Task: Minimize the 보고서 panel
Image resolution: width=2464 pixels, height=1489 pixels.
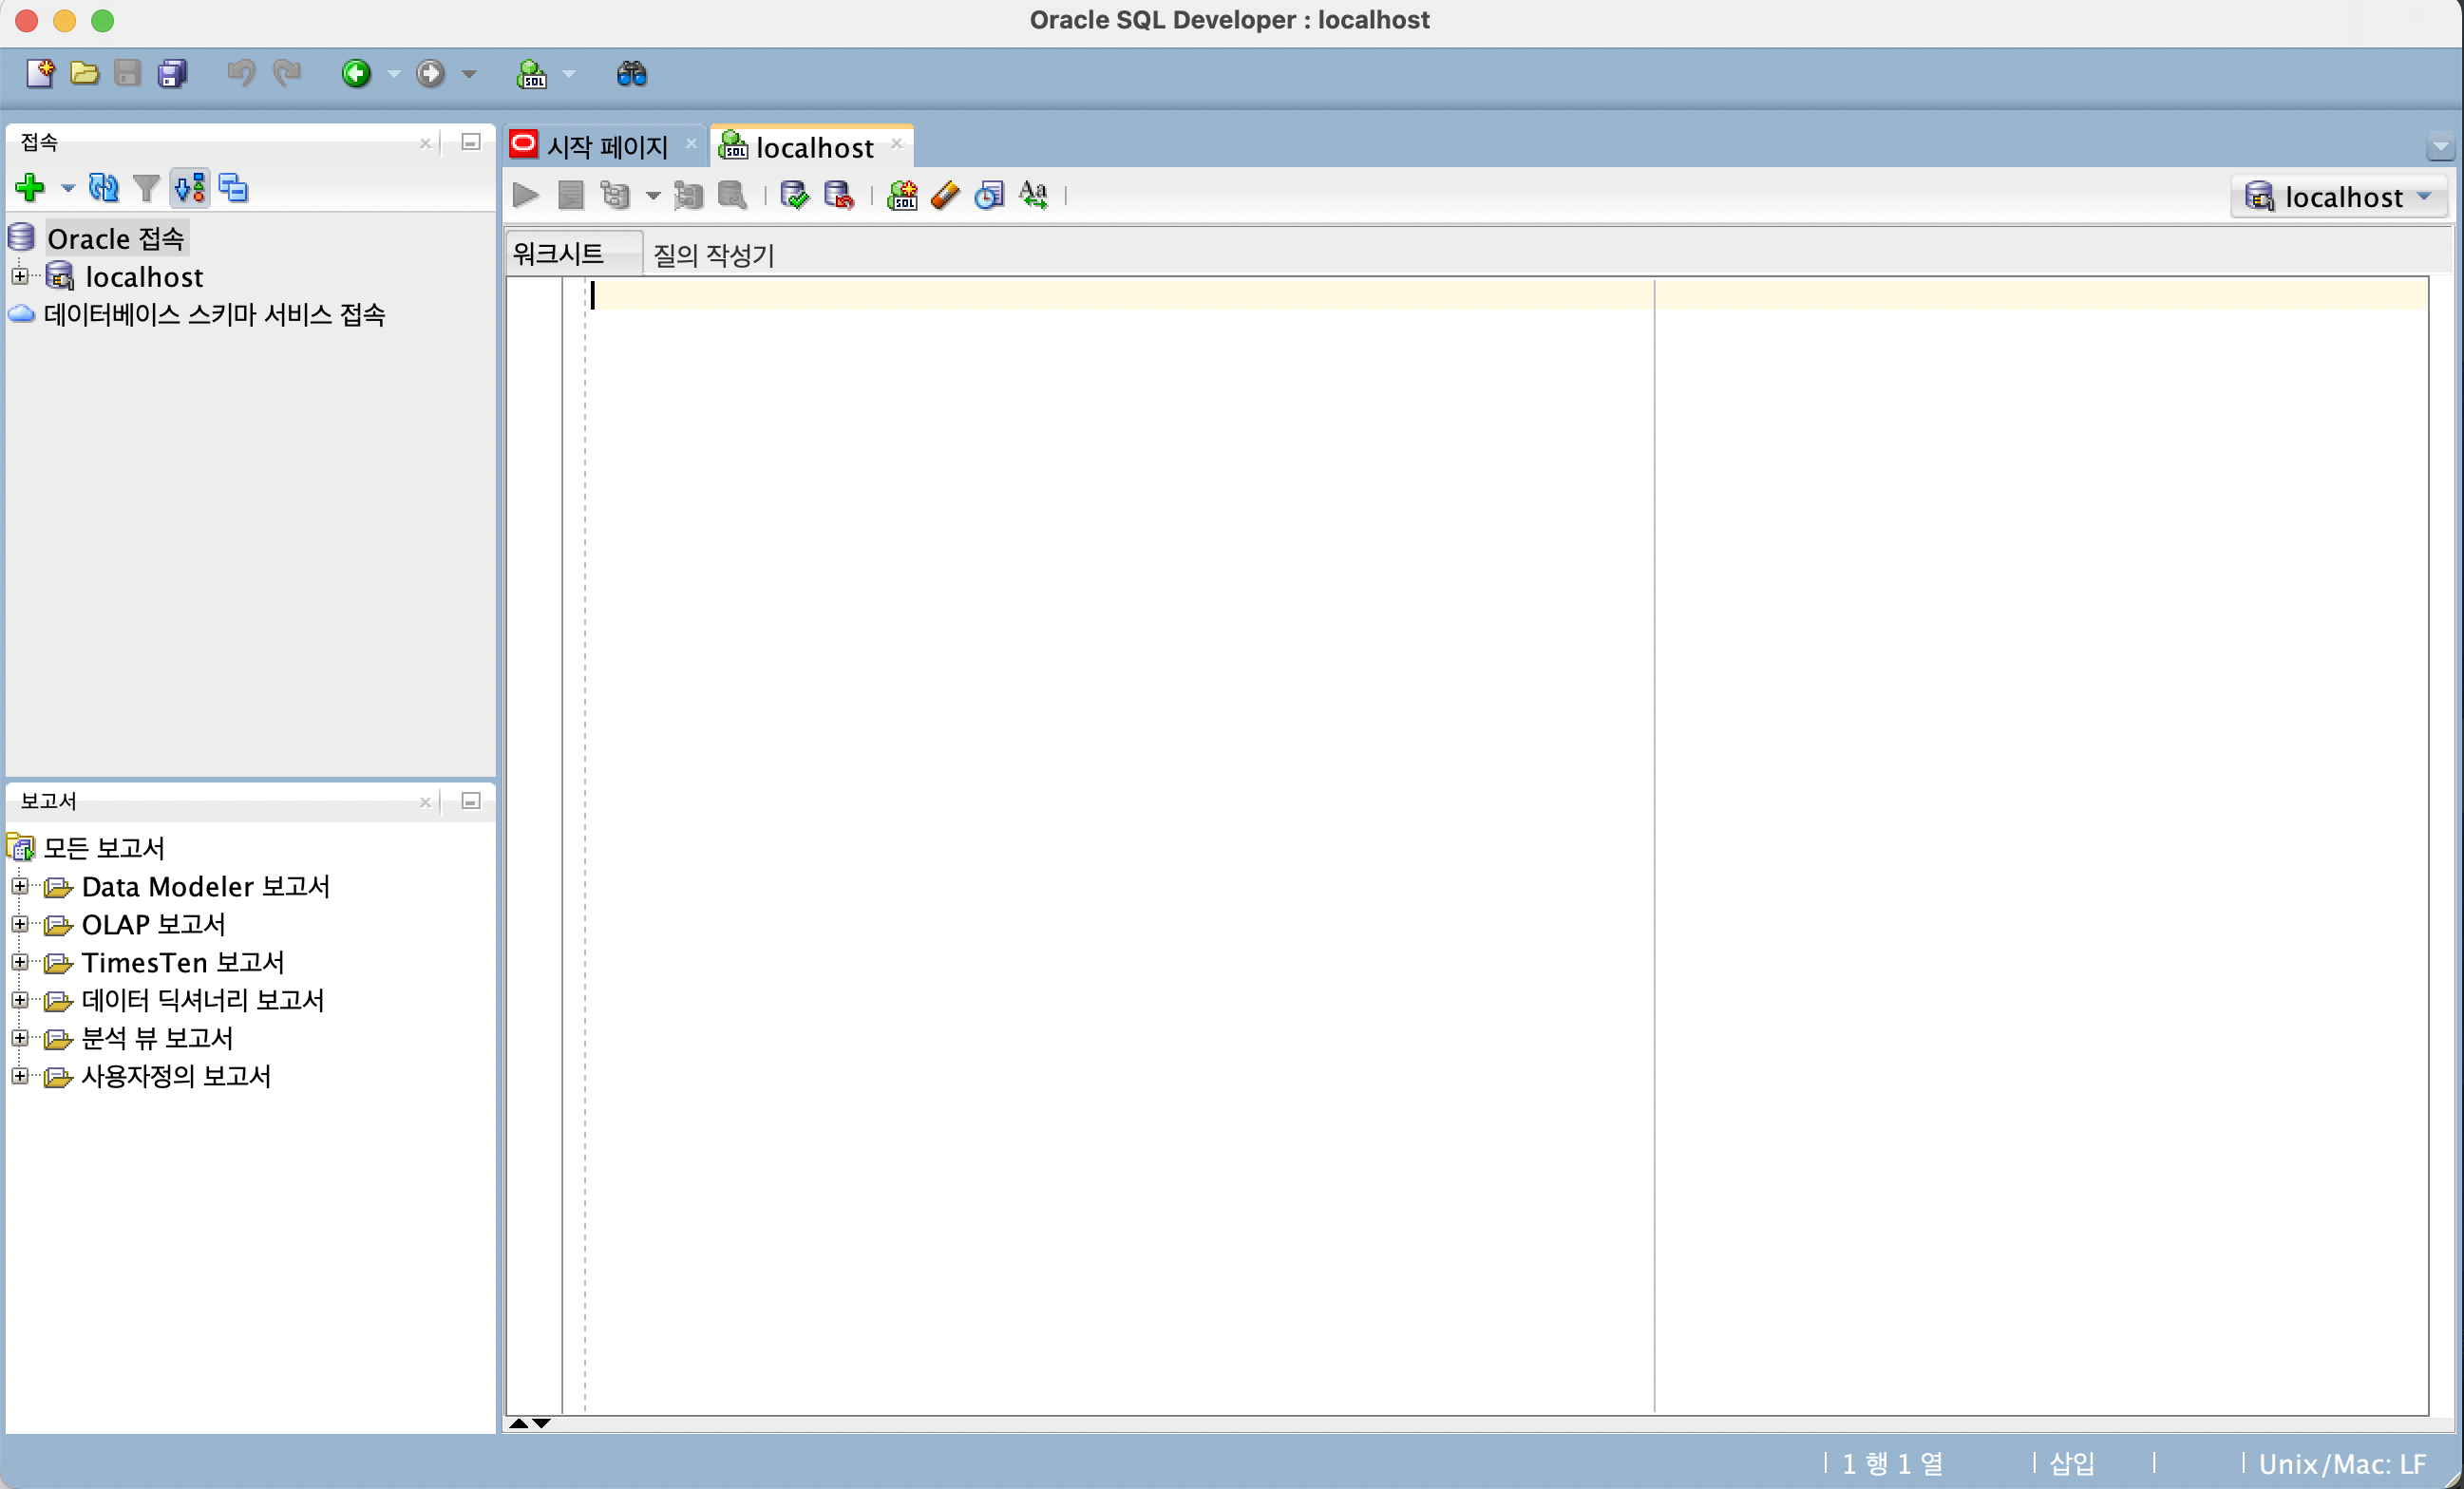Action: click(471, 801)
